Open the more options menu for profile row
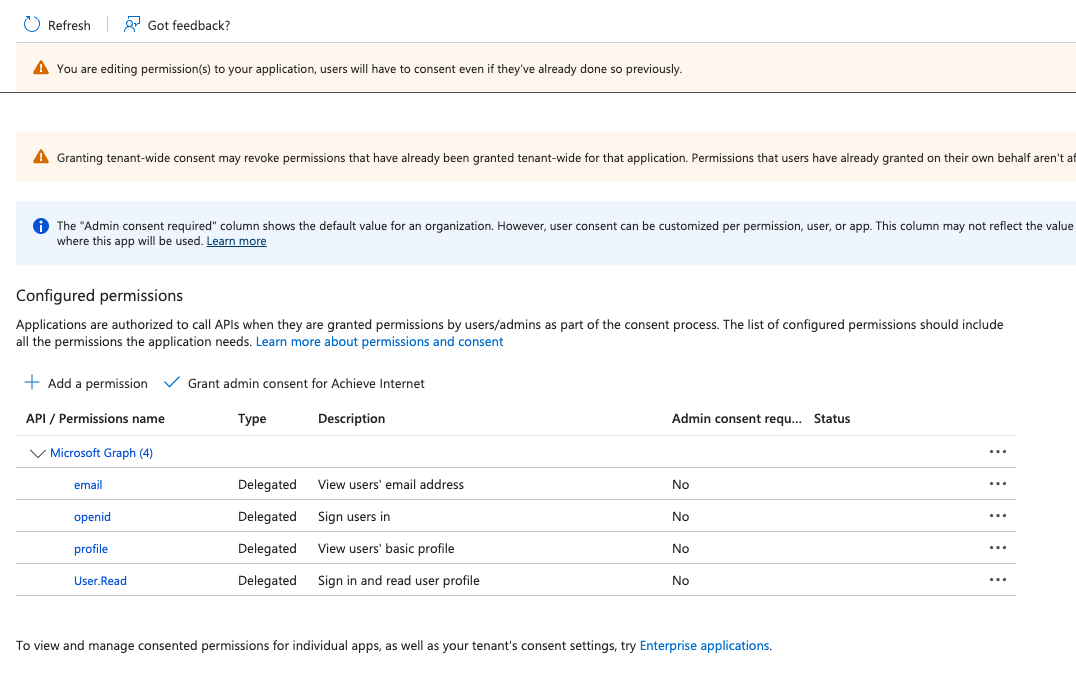 pyautogui.click(x=998, y=548)
